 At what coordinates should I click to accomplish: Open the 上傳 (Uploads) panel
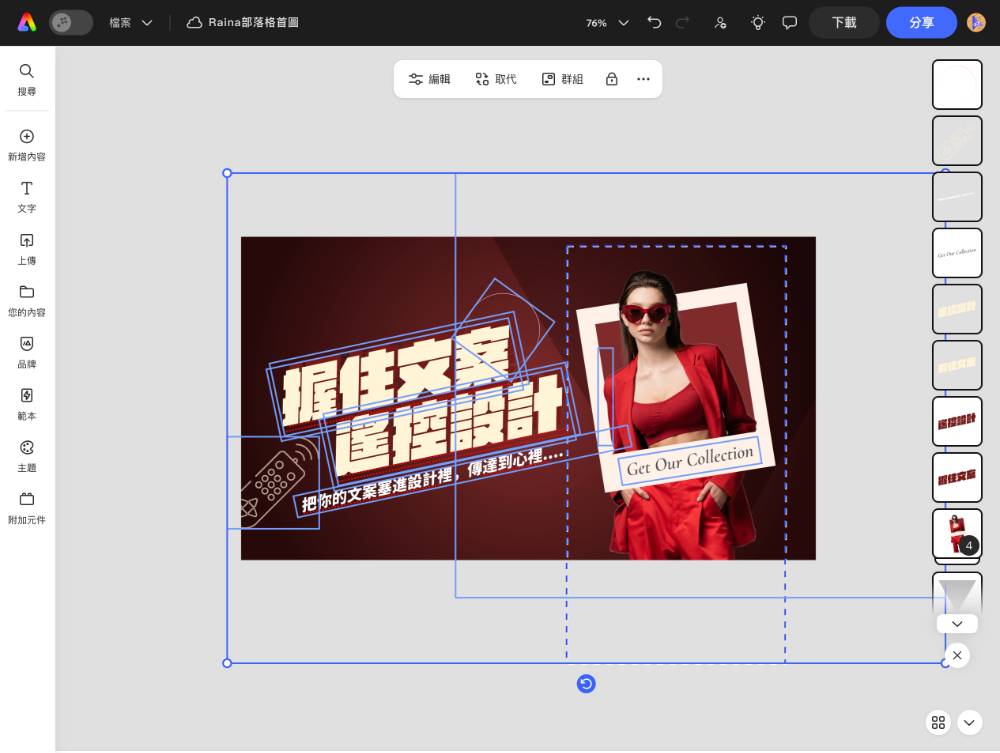click(x=26, y=249)
